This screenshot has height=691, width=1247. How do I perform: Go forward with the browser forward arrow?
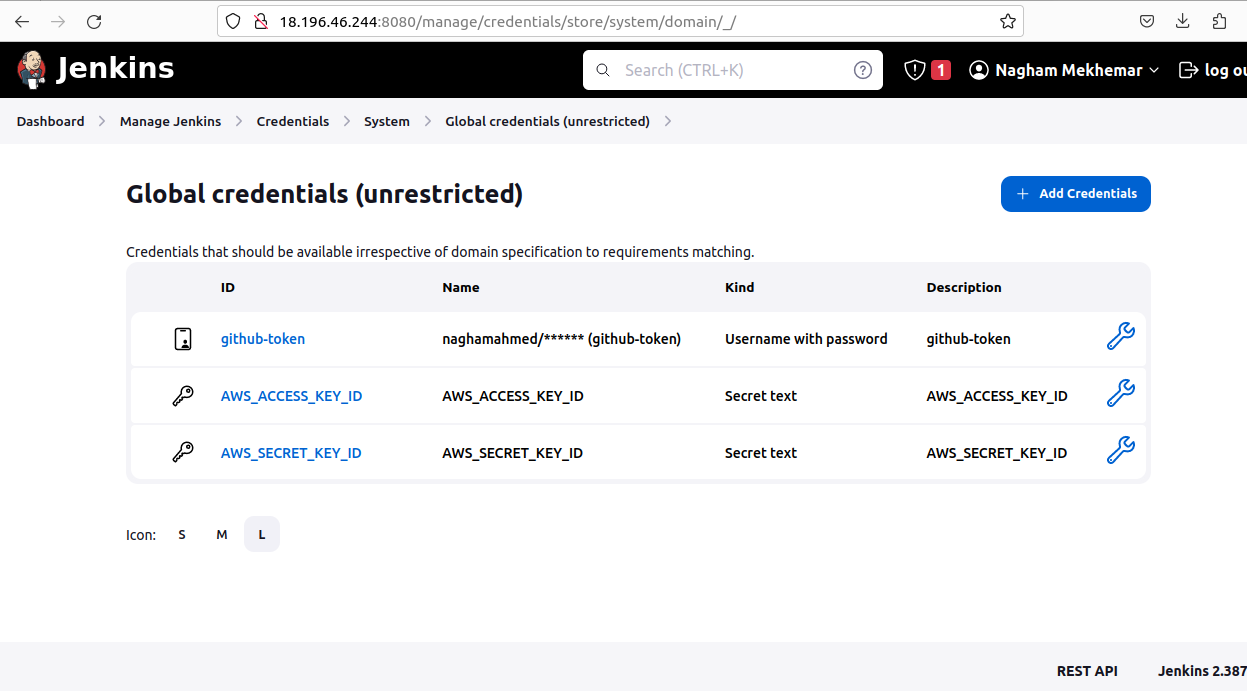tap(58, 21)
